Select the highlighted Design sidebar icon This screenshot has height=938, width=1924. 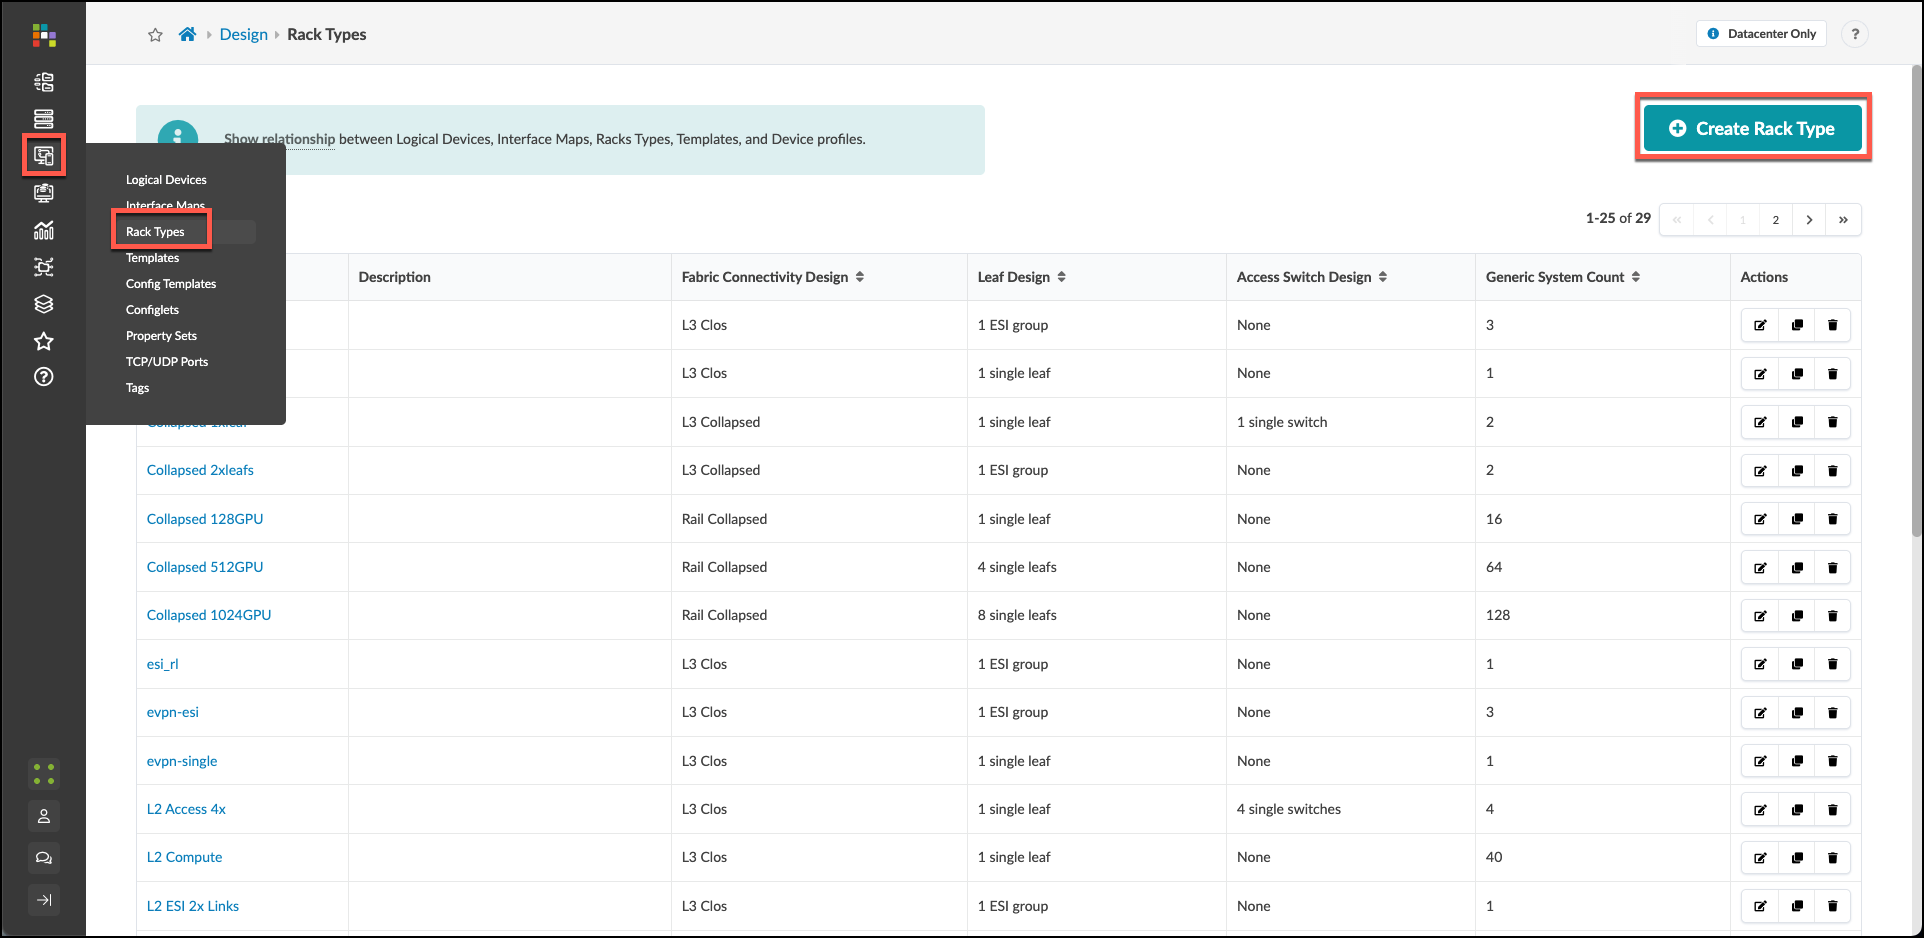(x=43, y=155)
